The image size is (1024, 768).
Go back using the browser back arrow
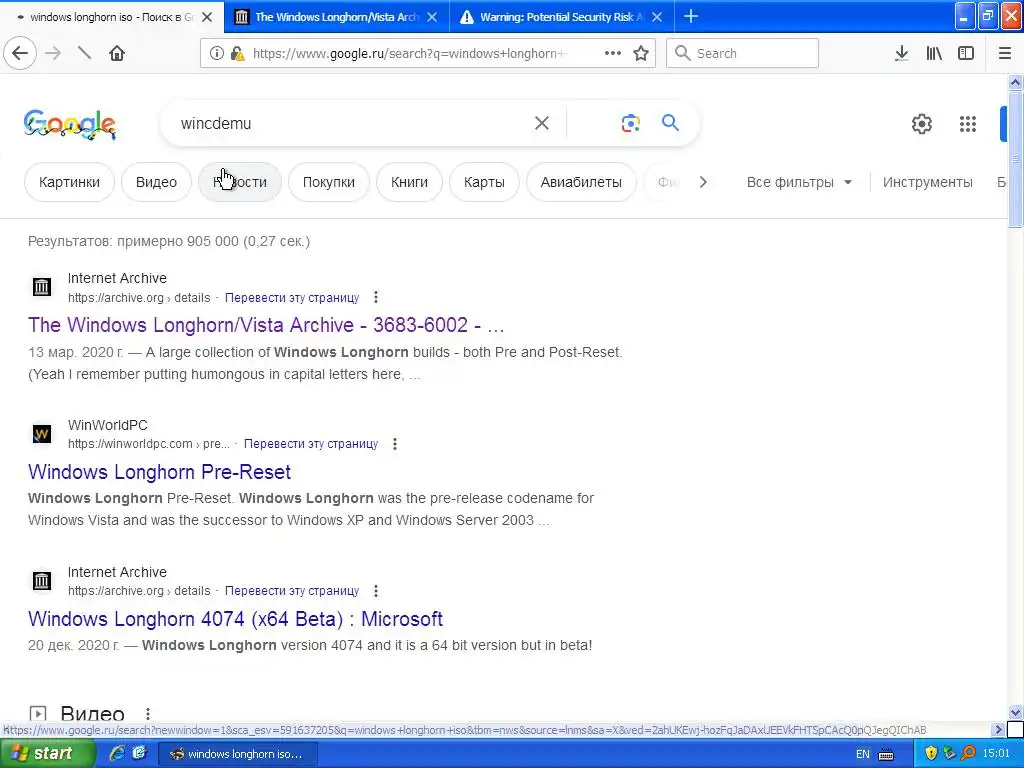(20, 53)
